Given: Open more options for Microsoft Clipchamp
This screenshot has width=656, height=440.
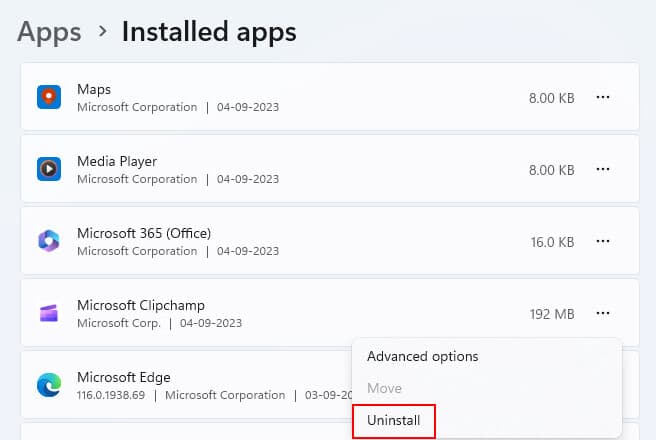Looking at the screenshot, I should [602, 313].
